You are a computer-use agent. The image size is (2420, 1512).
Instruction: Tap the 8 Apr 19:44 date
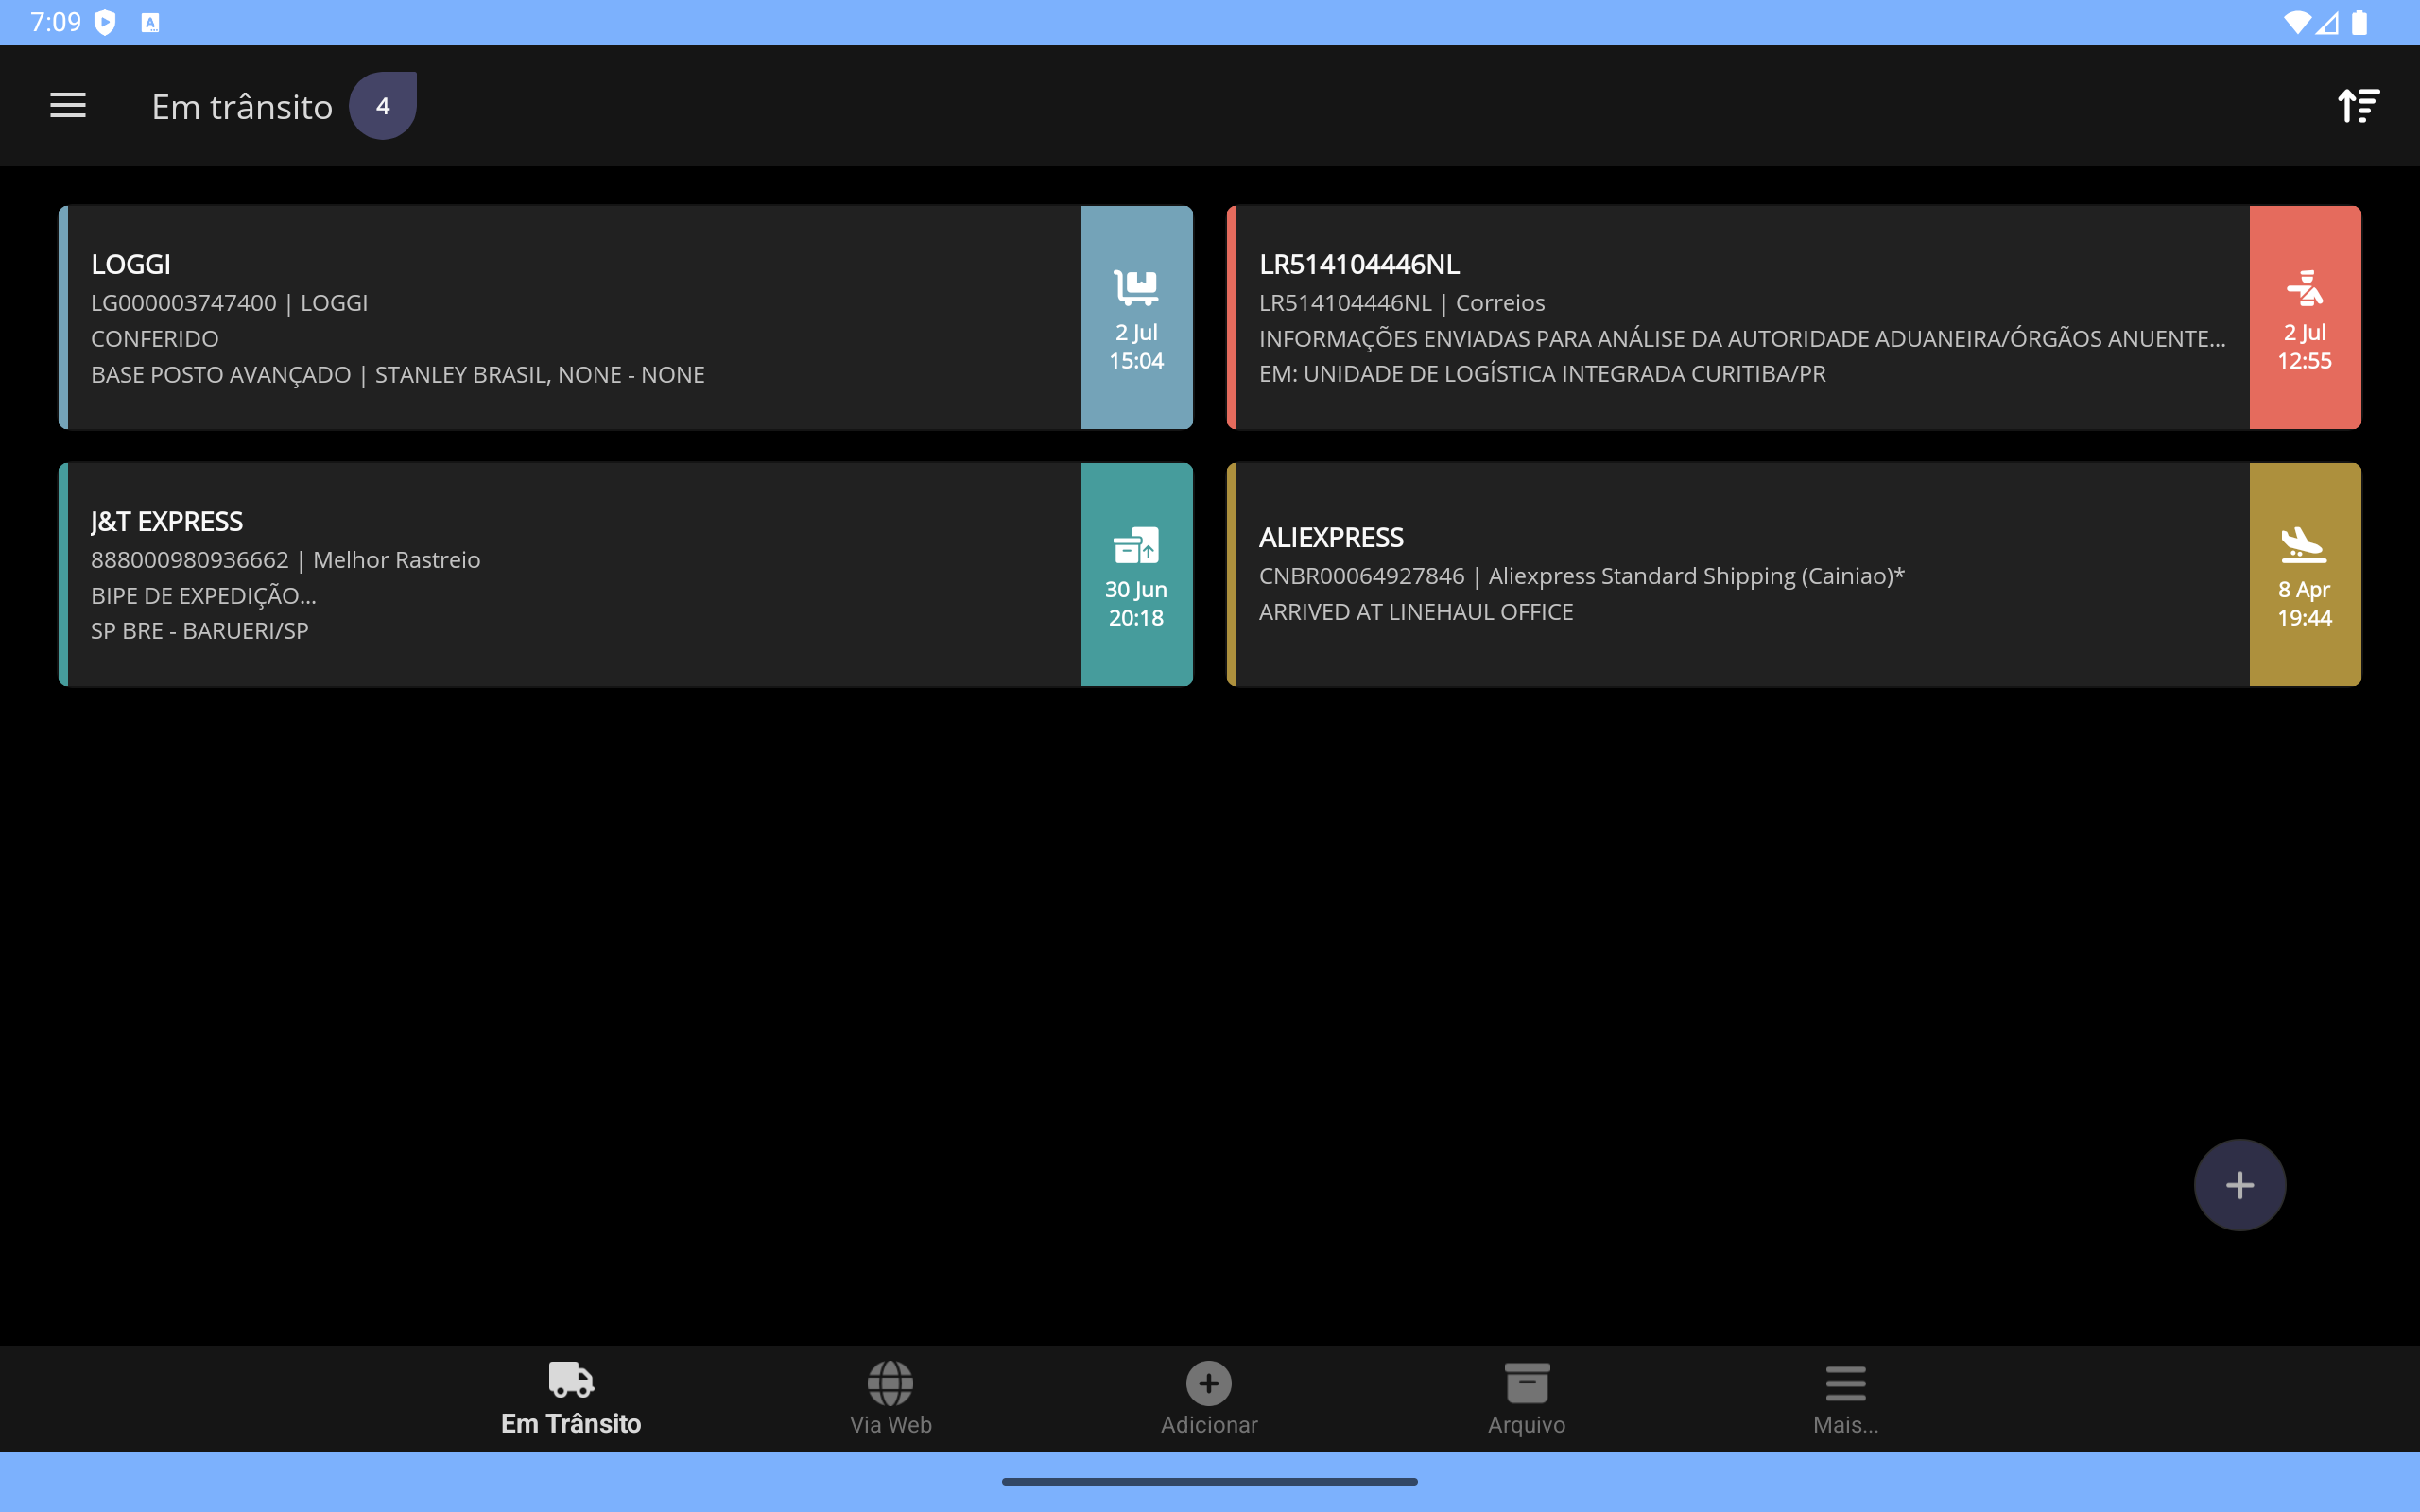[2304, 603]
